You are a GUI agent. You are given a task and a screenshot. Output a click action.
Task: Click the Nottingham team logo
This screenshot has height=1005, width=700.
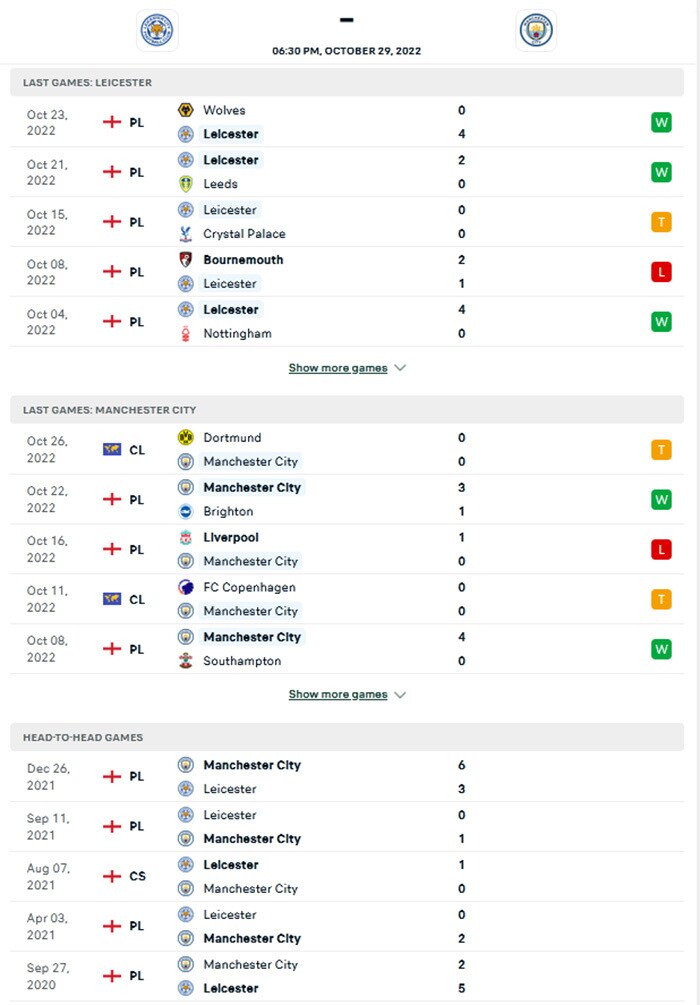(185, 334)
